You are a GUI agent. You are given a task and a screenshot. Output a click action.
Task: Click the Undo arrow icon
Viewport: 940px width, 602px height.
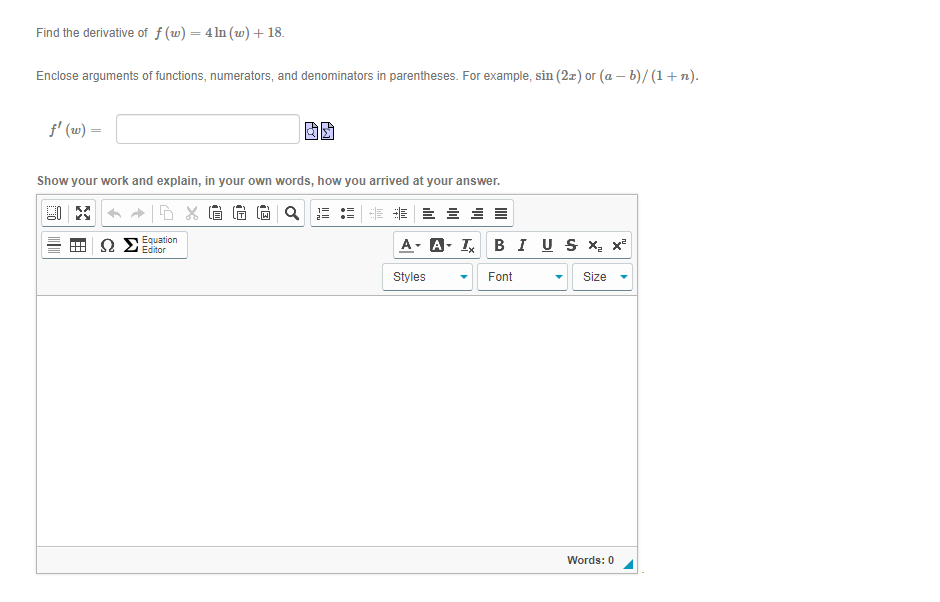114,213
